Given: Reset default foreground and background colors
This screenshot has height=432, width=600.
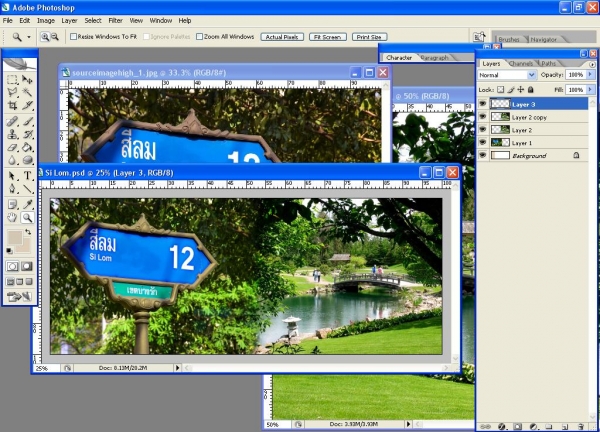Looking at the screenshot, I should point(10,251).
